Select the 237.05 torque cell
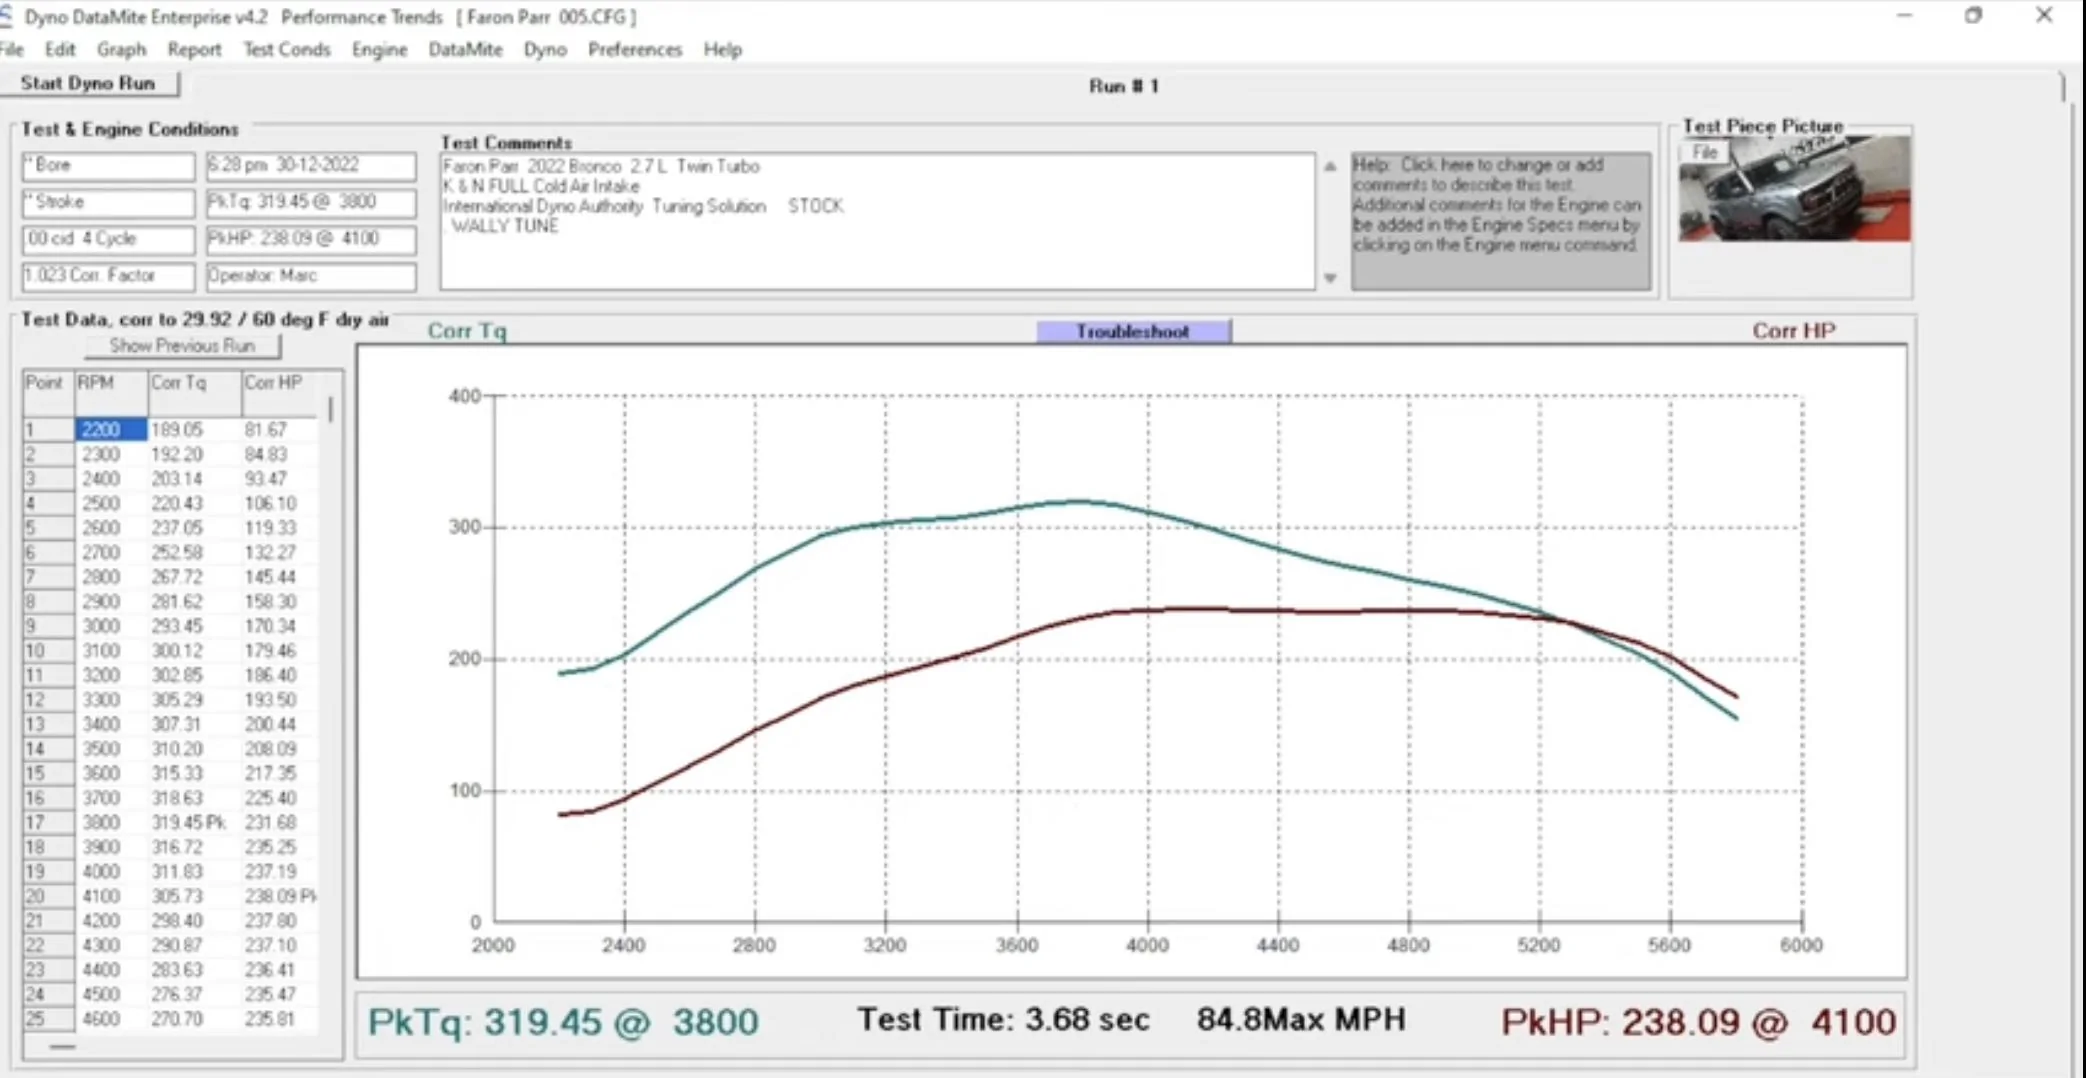Screen dimensions: 2086x1078 click(194, 528)
